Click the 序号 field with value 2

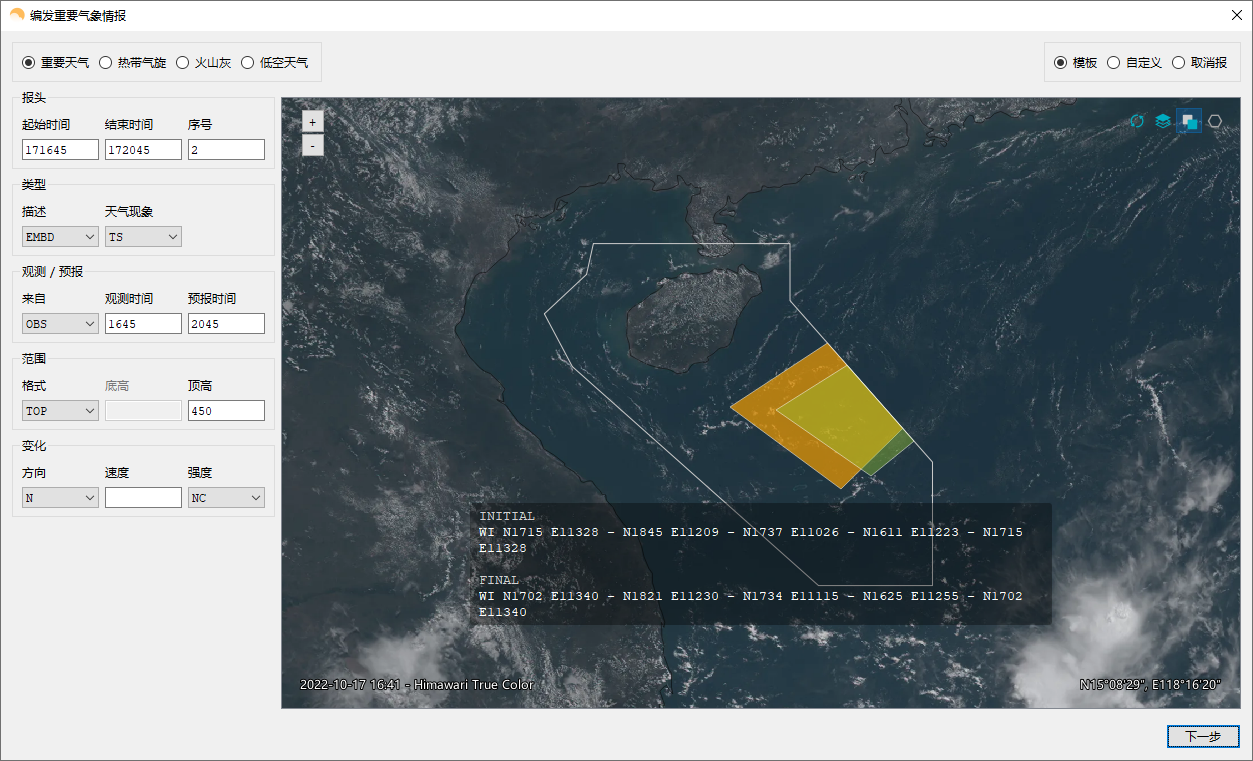[226, 149]
